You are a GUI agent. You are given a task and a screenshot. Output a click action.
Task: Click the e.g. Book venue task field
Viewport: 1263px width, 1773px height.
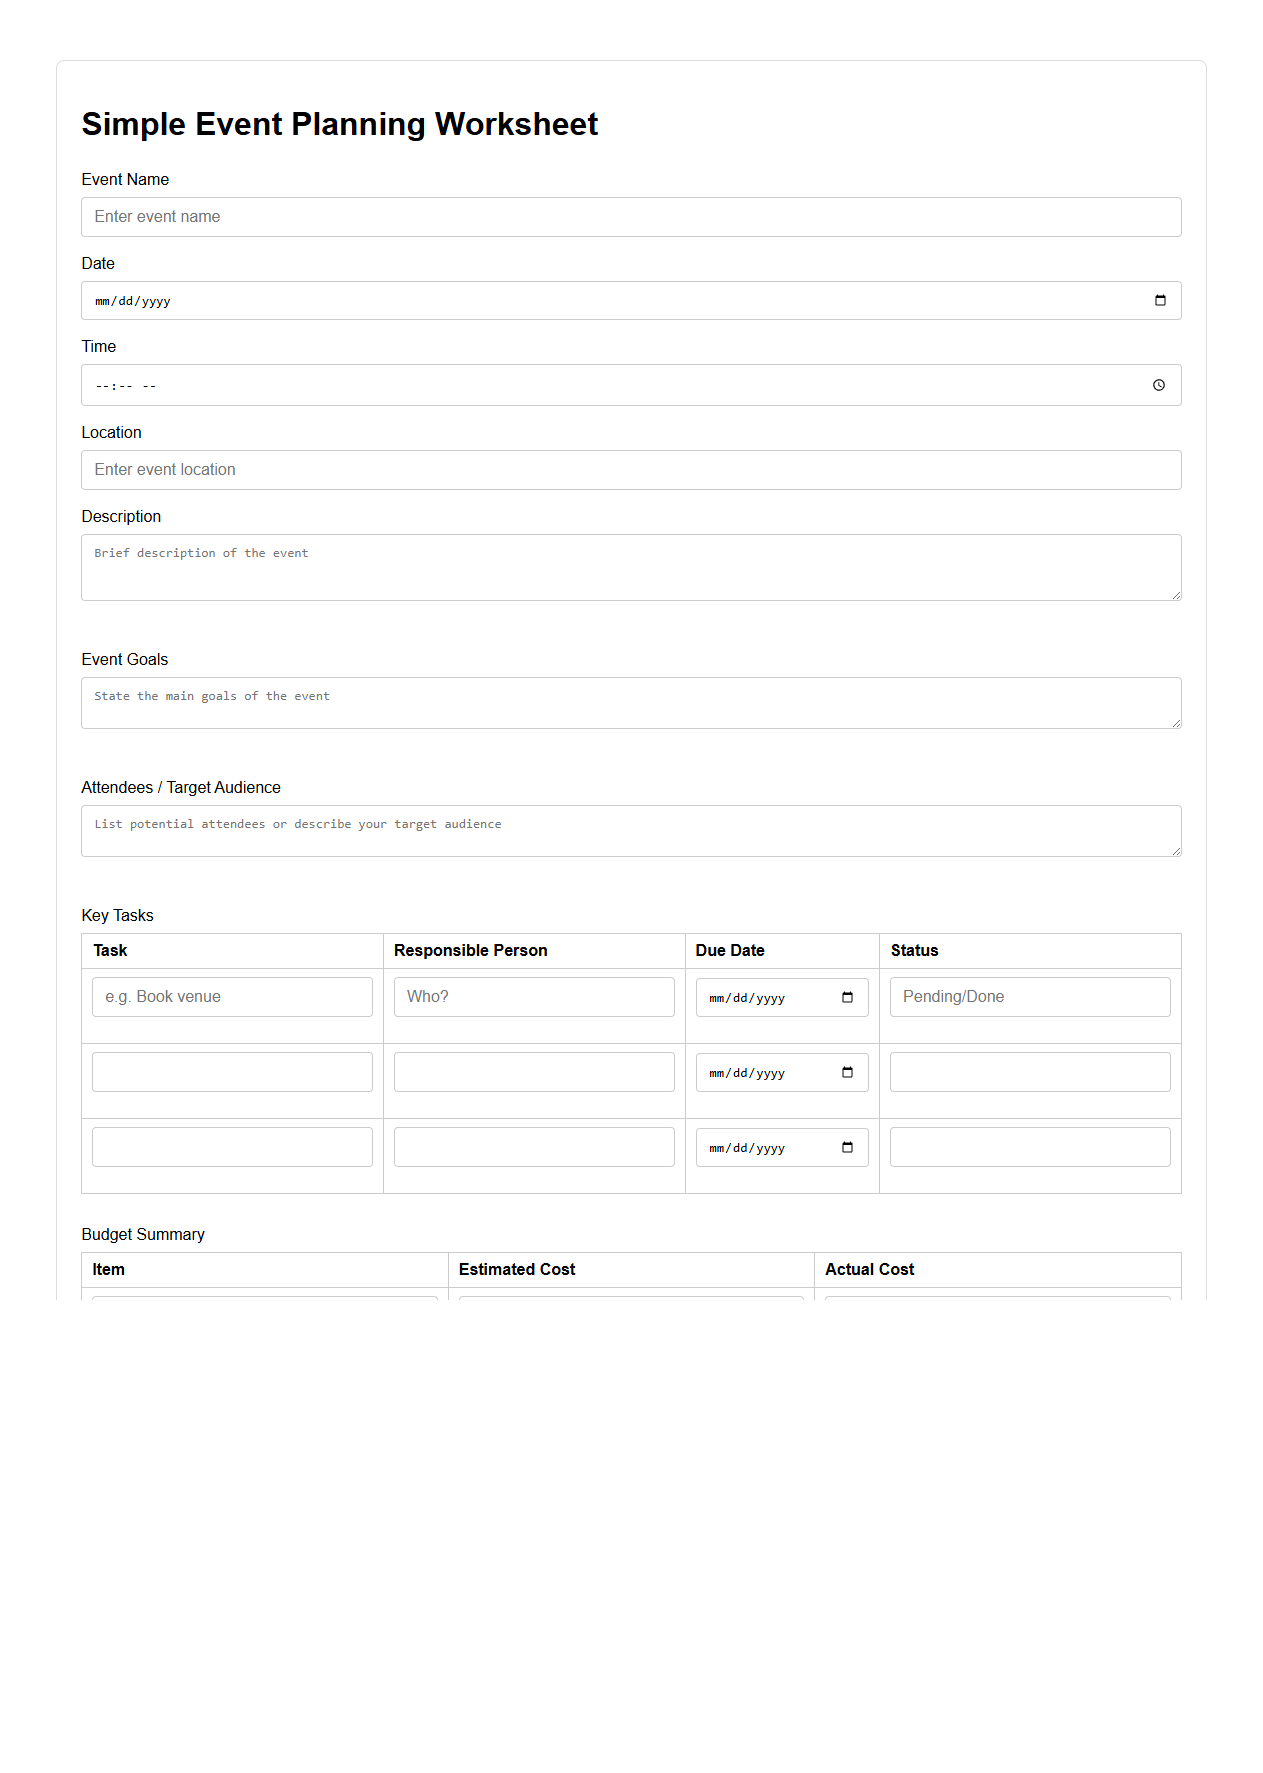tap(232, 996)
